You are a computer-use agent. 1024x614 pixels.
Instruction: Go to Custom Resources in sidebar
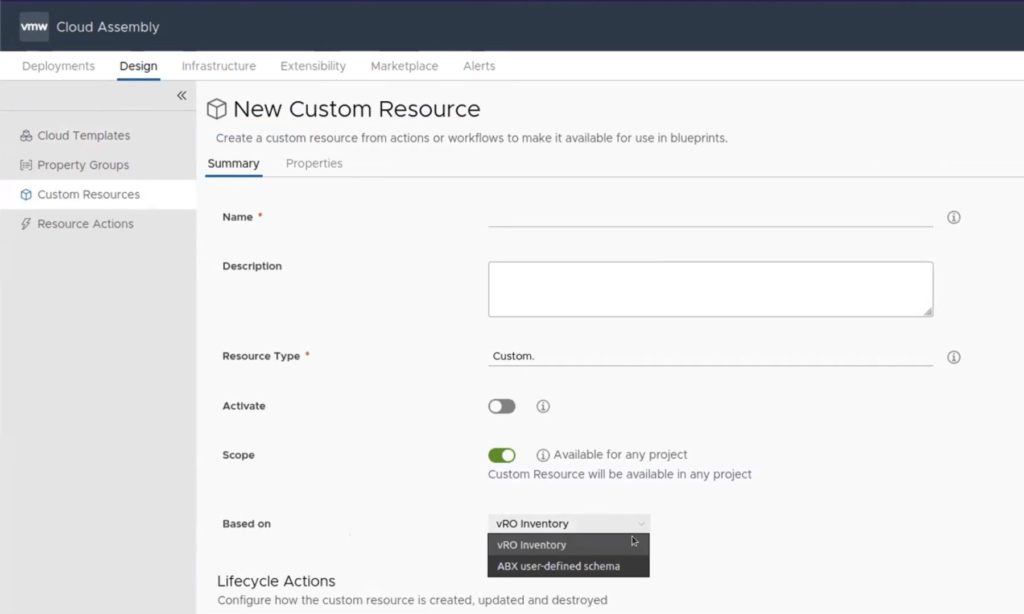(88, 194)
